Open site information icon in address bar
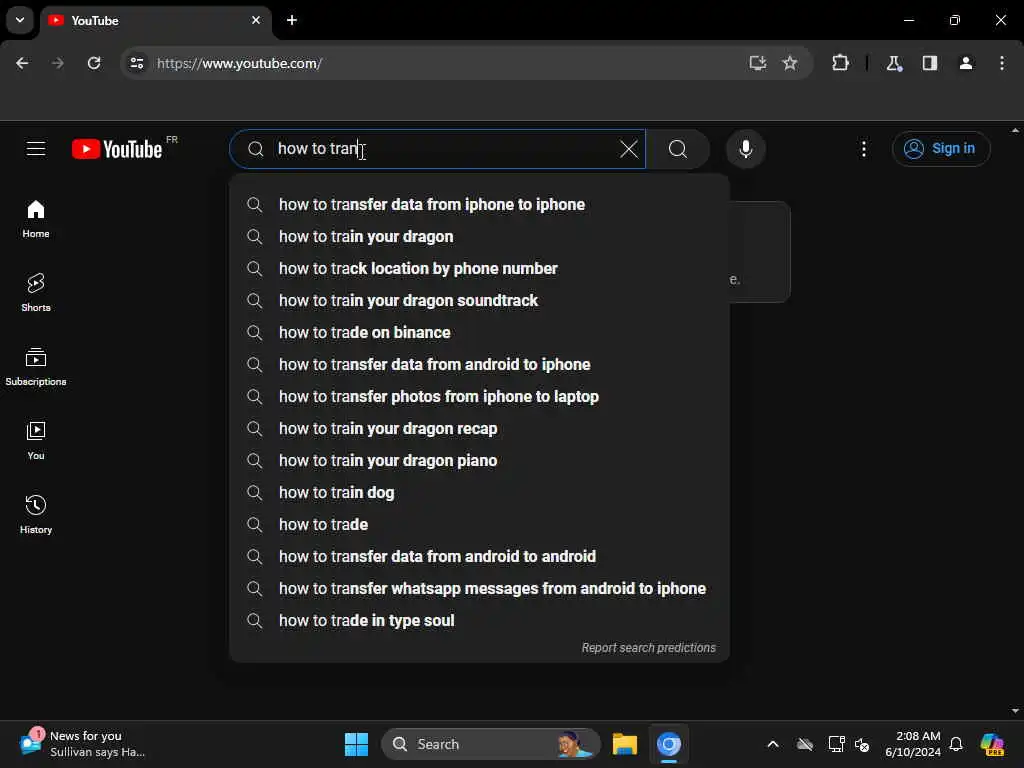This screenshot has width=1024, height=768. coord(137,63)
